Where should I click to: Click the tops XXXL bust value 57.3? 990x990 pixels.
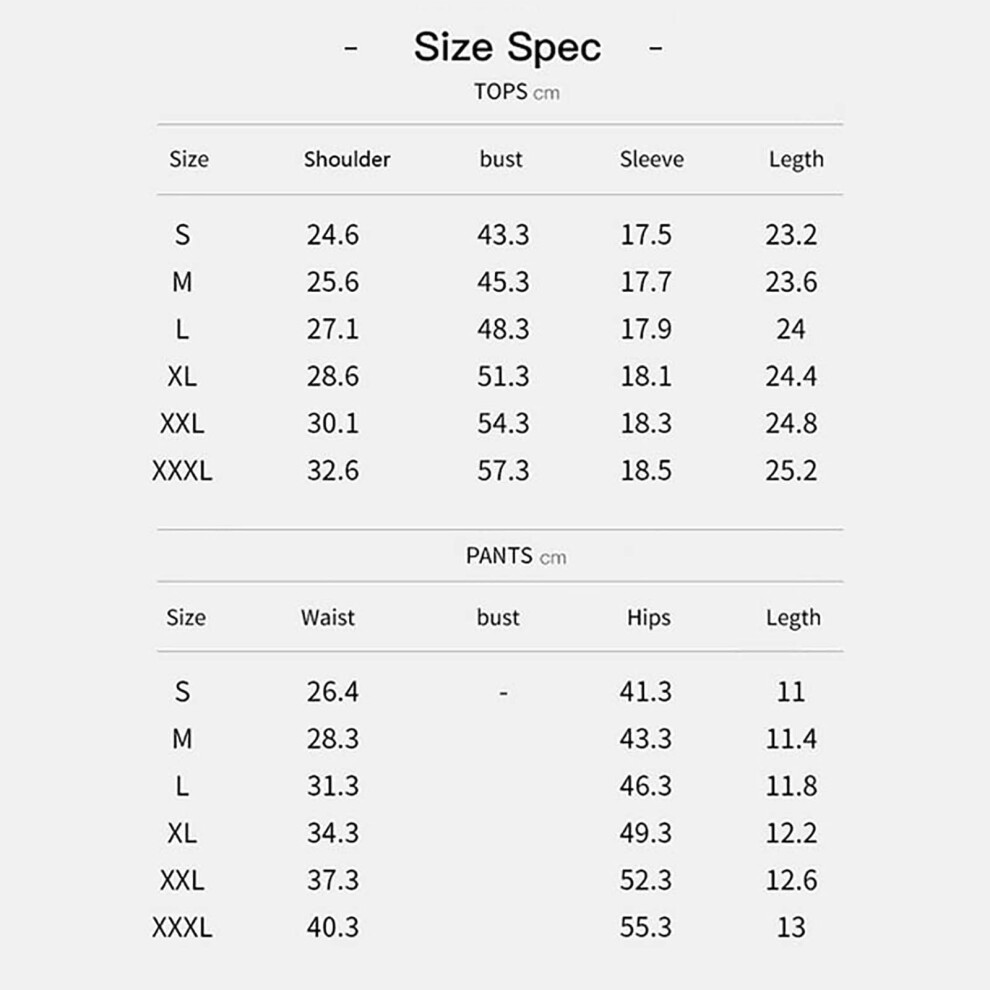[x=503, y=470]
